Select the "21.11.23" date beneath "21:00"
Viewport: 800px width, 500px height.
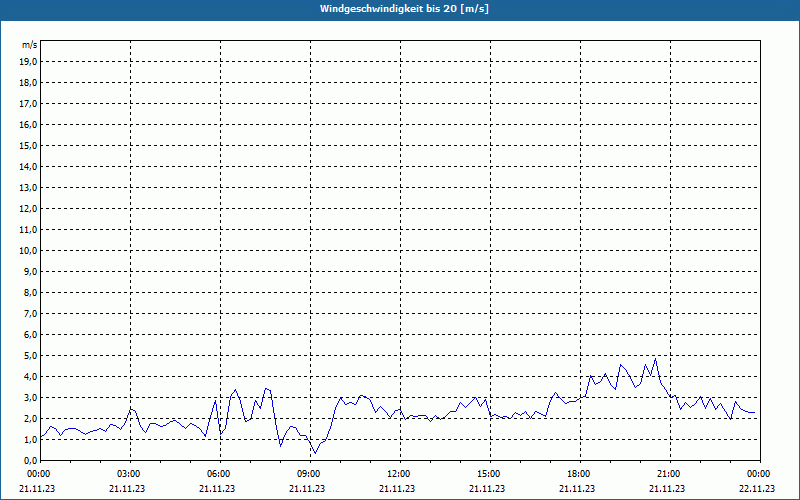[x=667, y=488]
